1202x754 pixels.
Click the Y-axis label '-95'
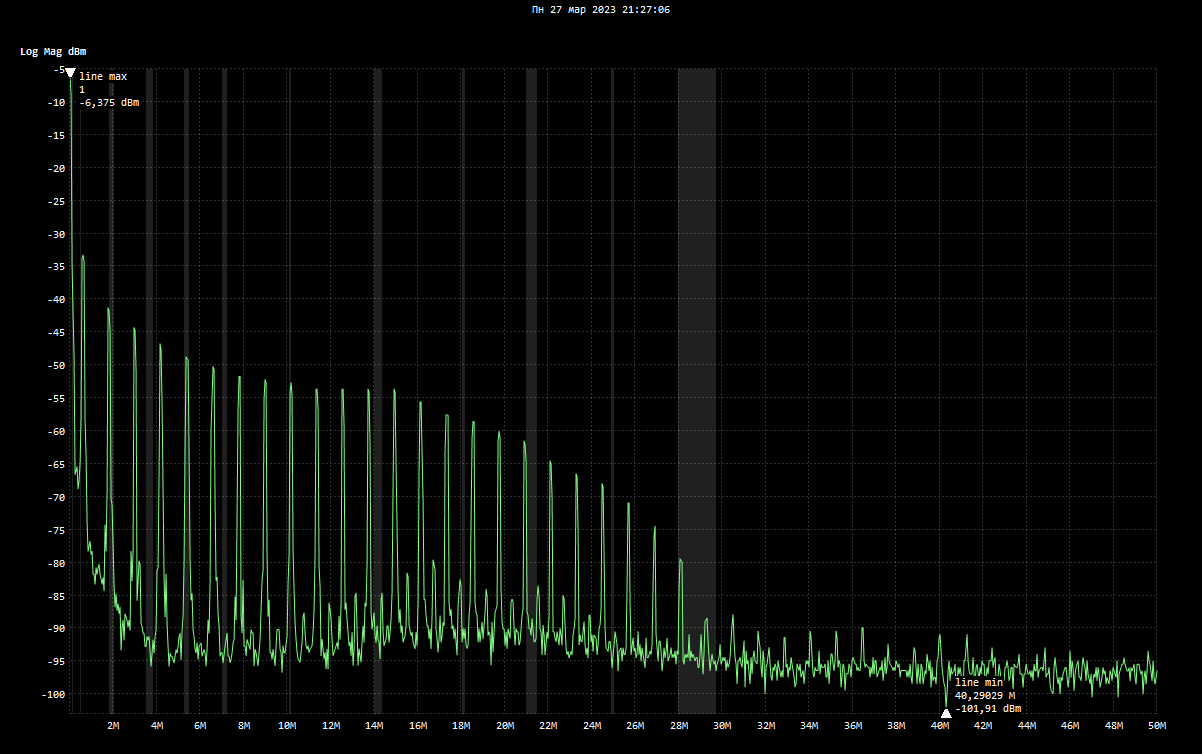[x=56, y=661]
